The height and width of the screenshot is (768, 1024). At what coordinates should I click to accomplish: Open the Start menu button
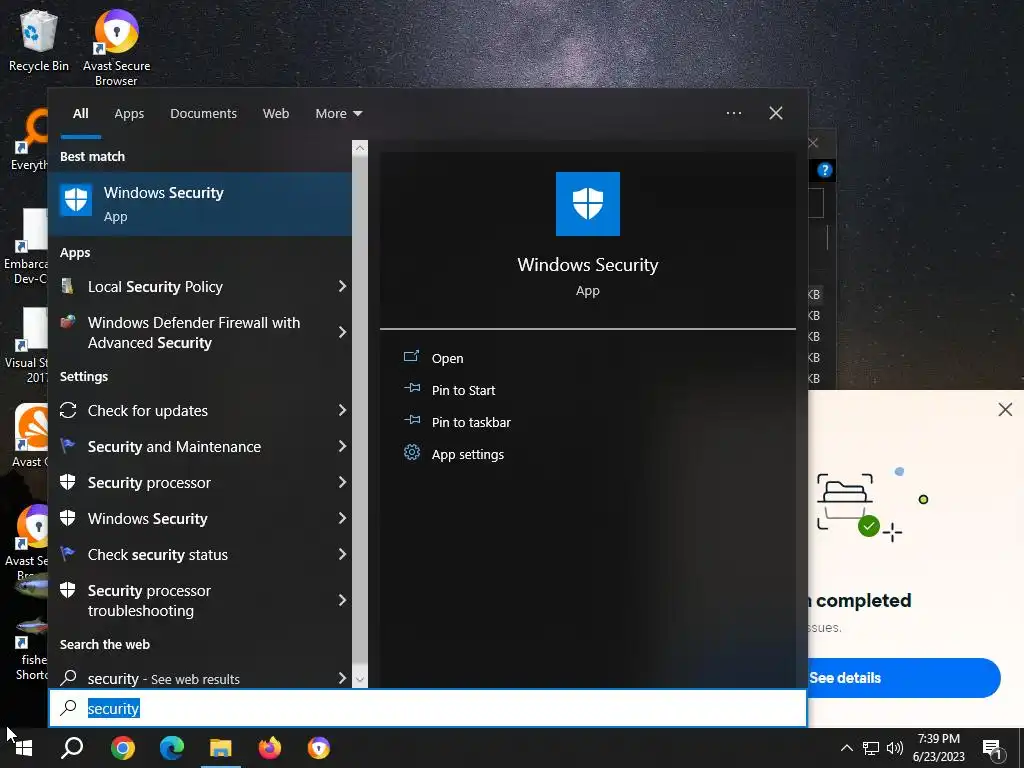tap(24, 748)
